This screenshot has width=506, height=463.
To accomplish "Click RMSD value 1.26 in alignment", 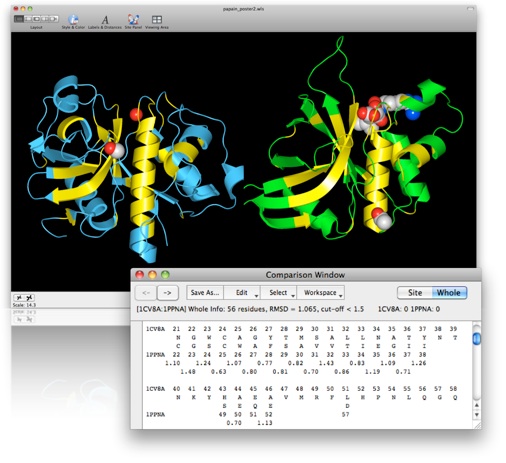I will coord(418,363).
